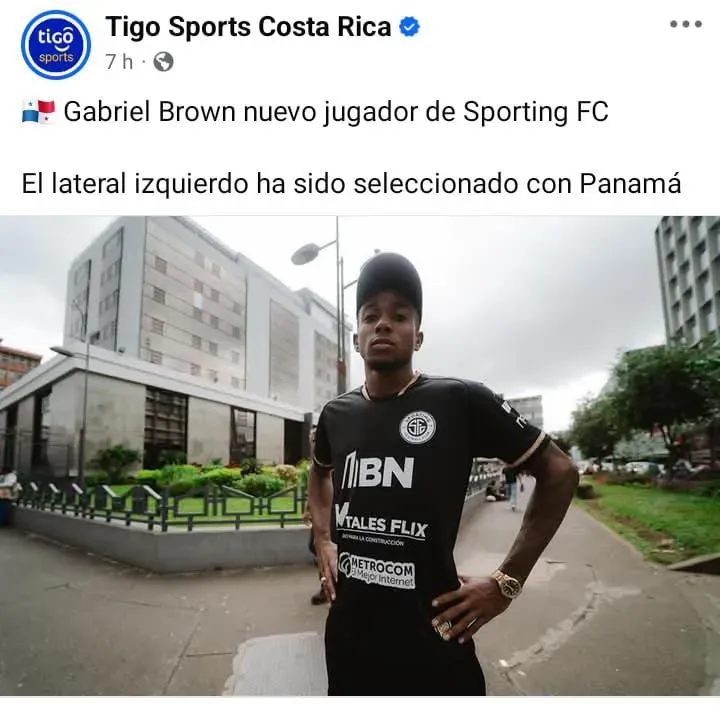The image size is (720, 711).
Task: Click the Metrocom sponsor logo
Action: coord(377,570)
